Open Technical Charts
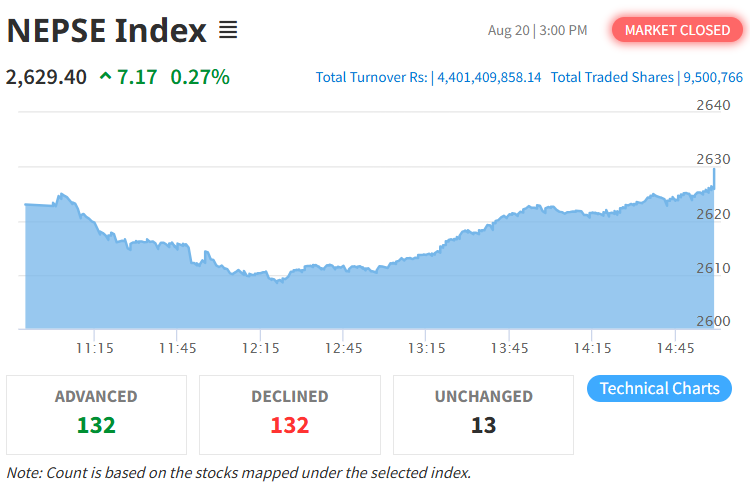The image size is (750, 499). 659,388
